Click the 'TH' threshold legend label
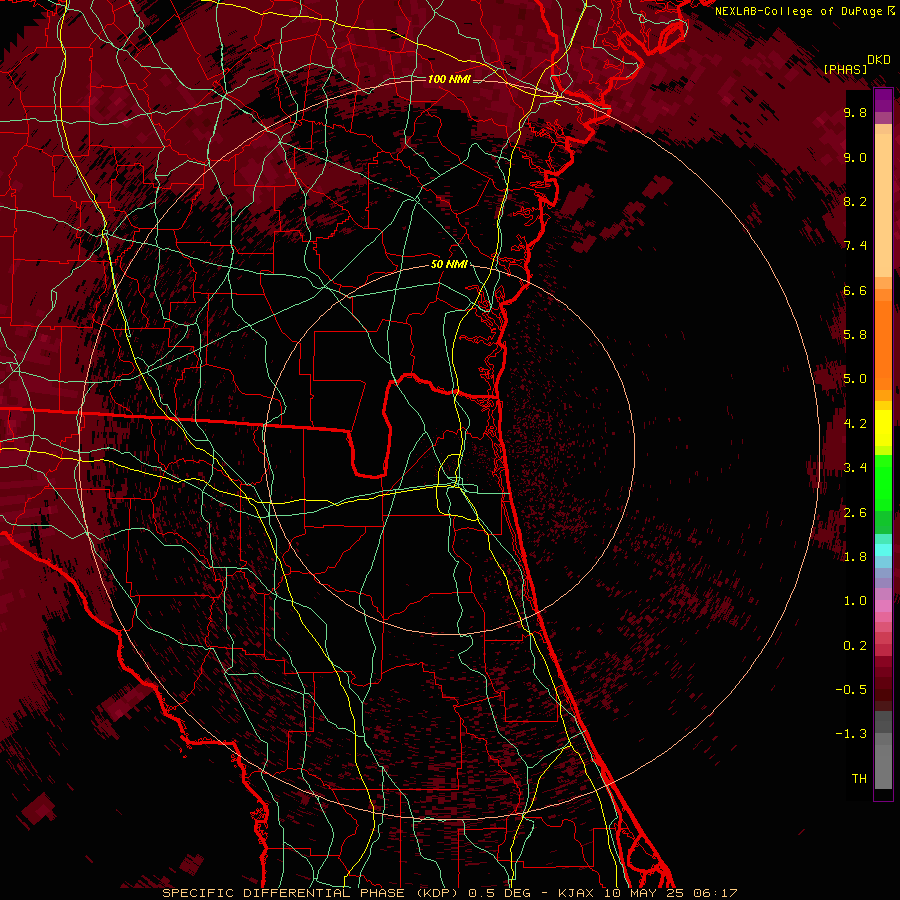The height and width of the screenshot is (900, 900). [859, 778]
